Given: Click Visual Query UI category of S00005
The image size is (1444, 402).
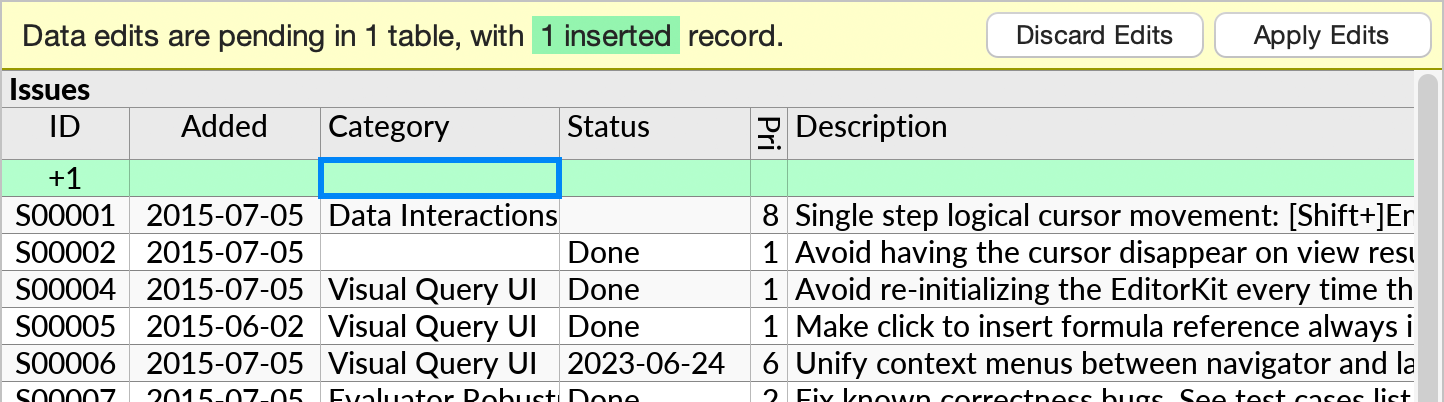Looking at the screenshot, I should coord(440,327).
